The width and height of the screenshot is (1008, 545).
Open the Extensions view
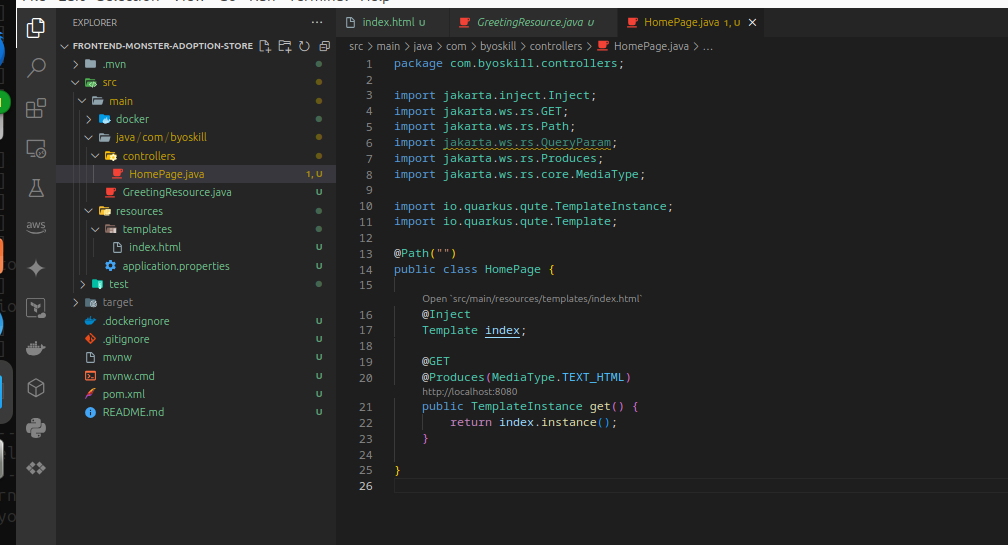36,108
